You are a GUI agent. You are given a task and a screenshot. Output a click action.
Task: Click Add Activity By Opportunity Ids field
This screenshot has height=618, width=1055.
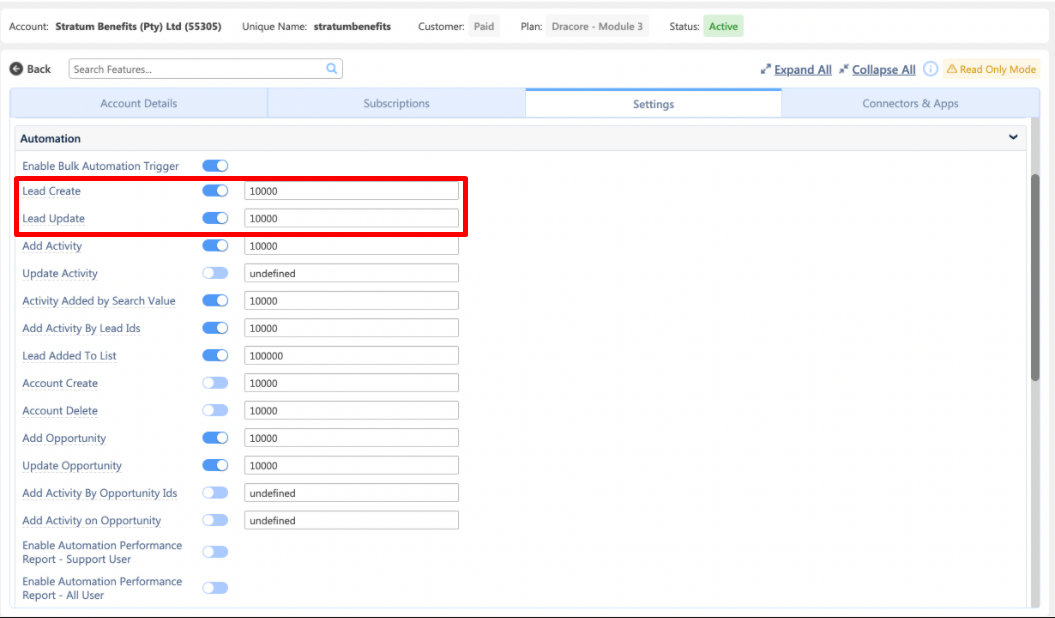pyautogui.click(x=351, y=493)
